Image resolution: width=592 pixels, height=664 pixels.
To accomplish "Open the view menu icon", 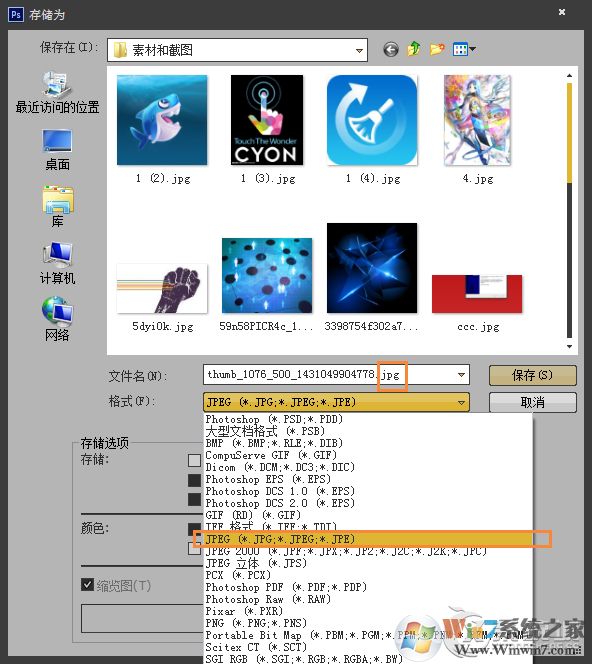I will pyautogui.click(x=464, y=50).
